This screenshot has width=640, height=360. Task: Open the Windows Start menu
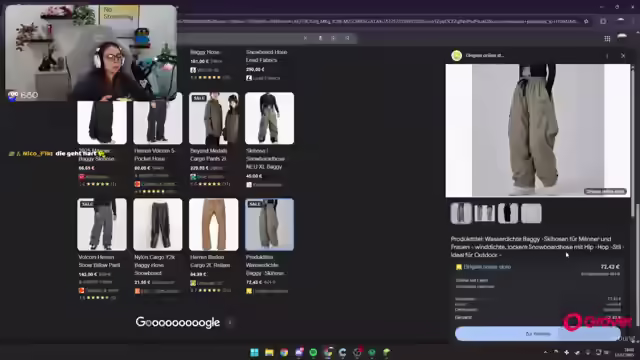(x=254, y=352)
